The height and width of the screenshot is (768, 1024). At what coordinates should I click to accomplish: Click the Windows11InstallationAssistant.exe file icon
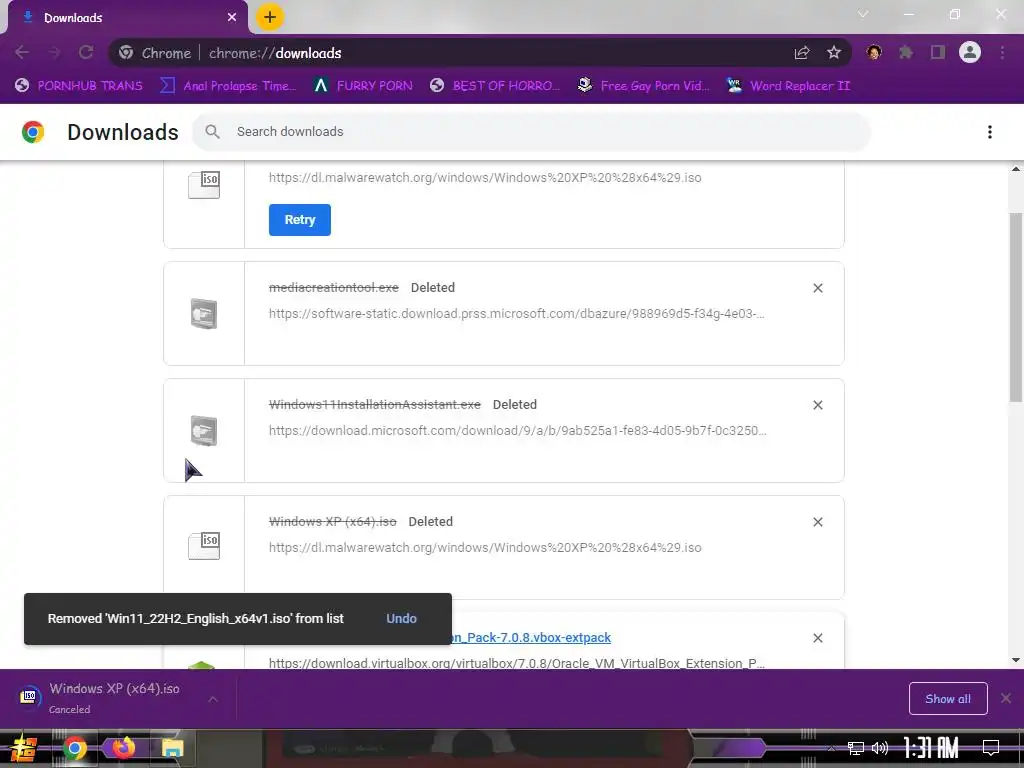coord(204,430)
